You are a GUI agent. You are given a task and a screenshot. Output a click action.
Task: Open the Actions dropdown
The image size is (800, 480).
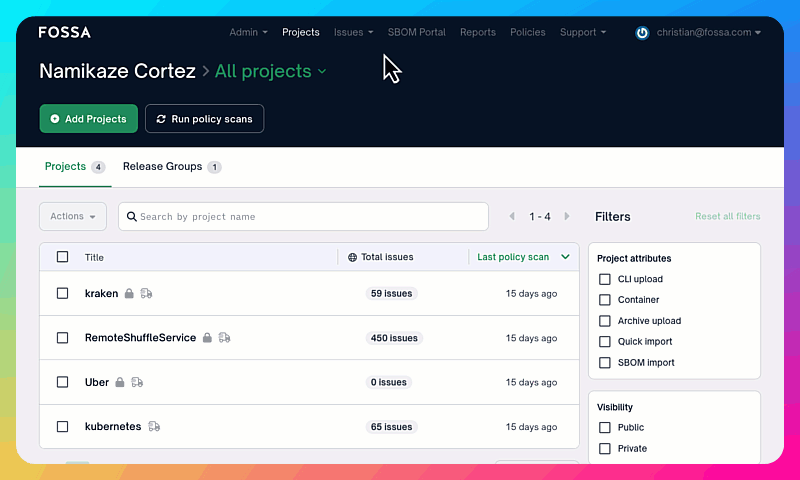coord(72,216)
